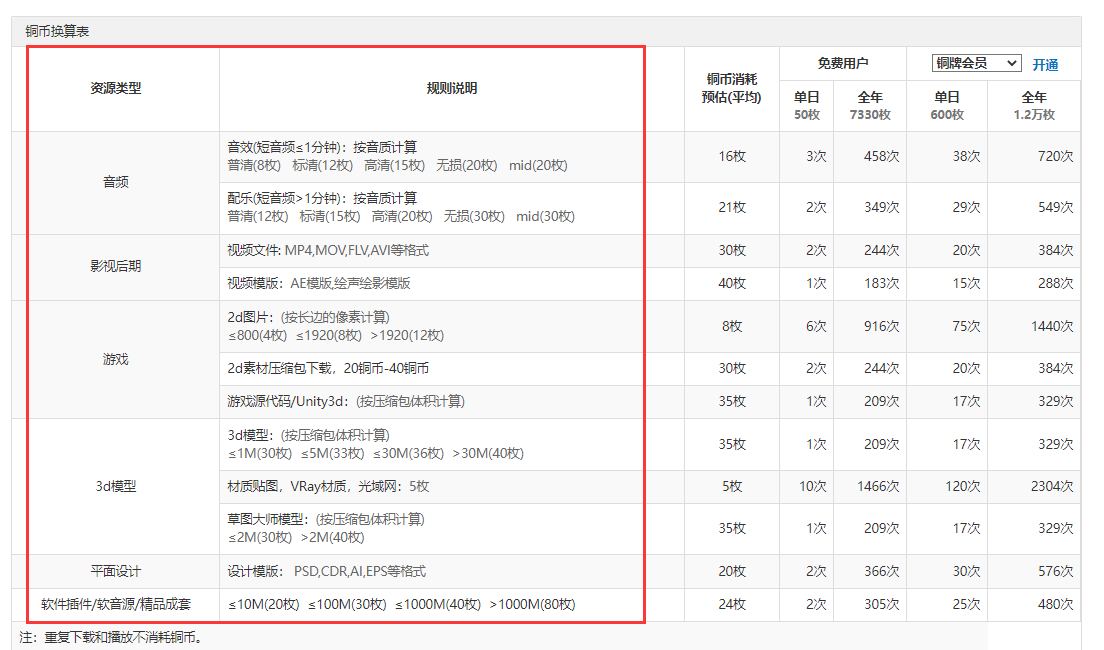Viewport: 1104px width, 650px height.
Task: Click the 24枚 average cost cell
Action: click(732, 604)
